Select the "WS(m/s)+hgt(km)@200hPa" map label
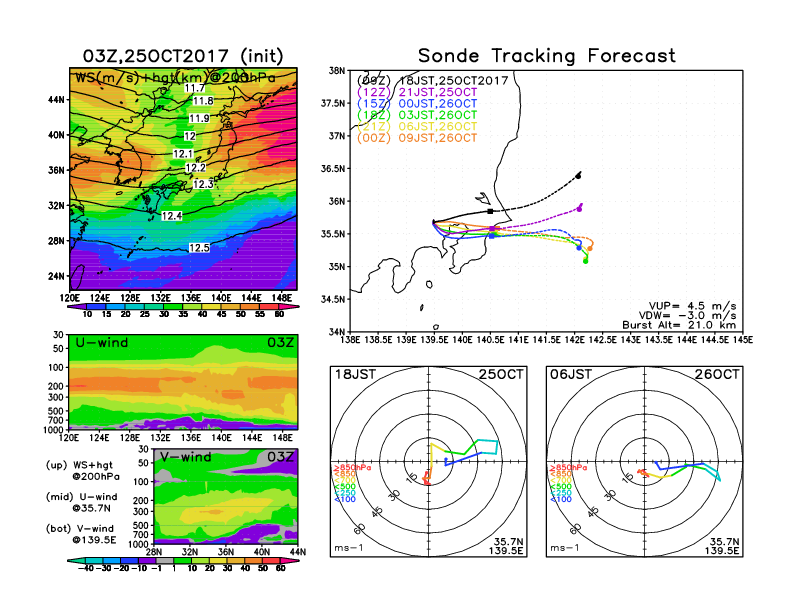792x612 pixels. coord(175,78)
